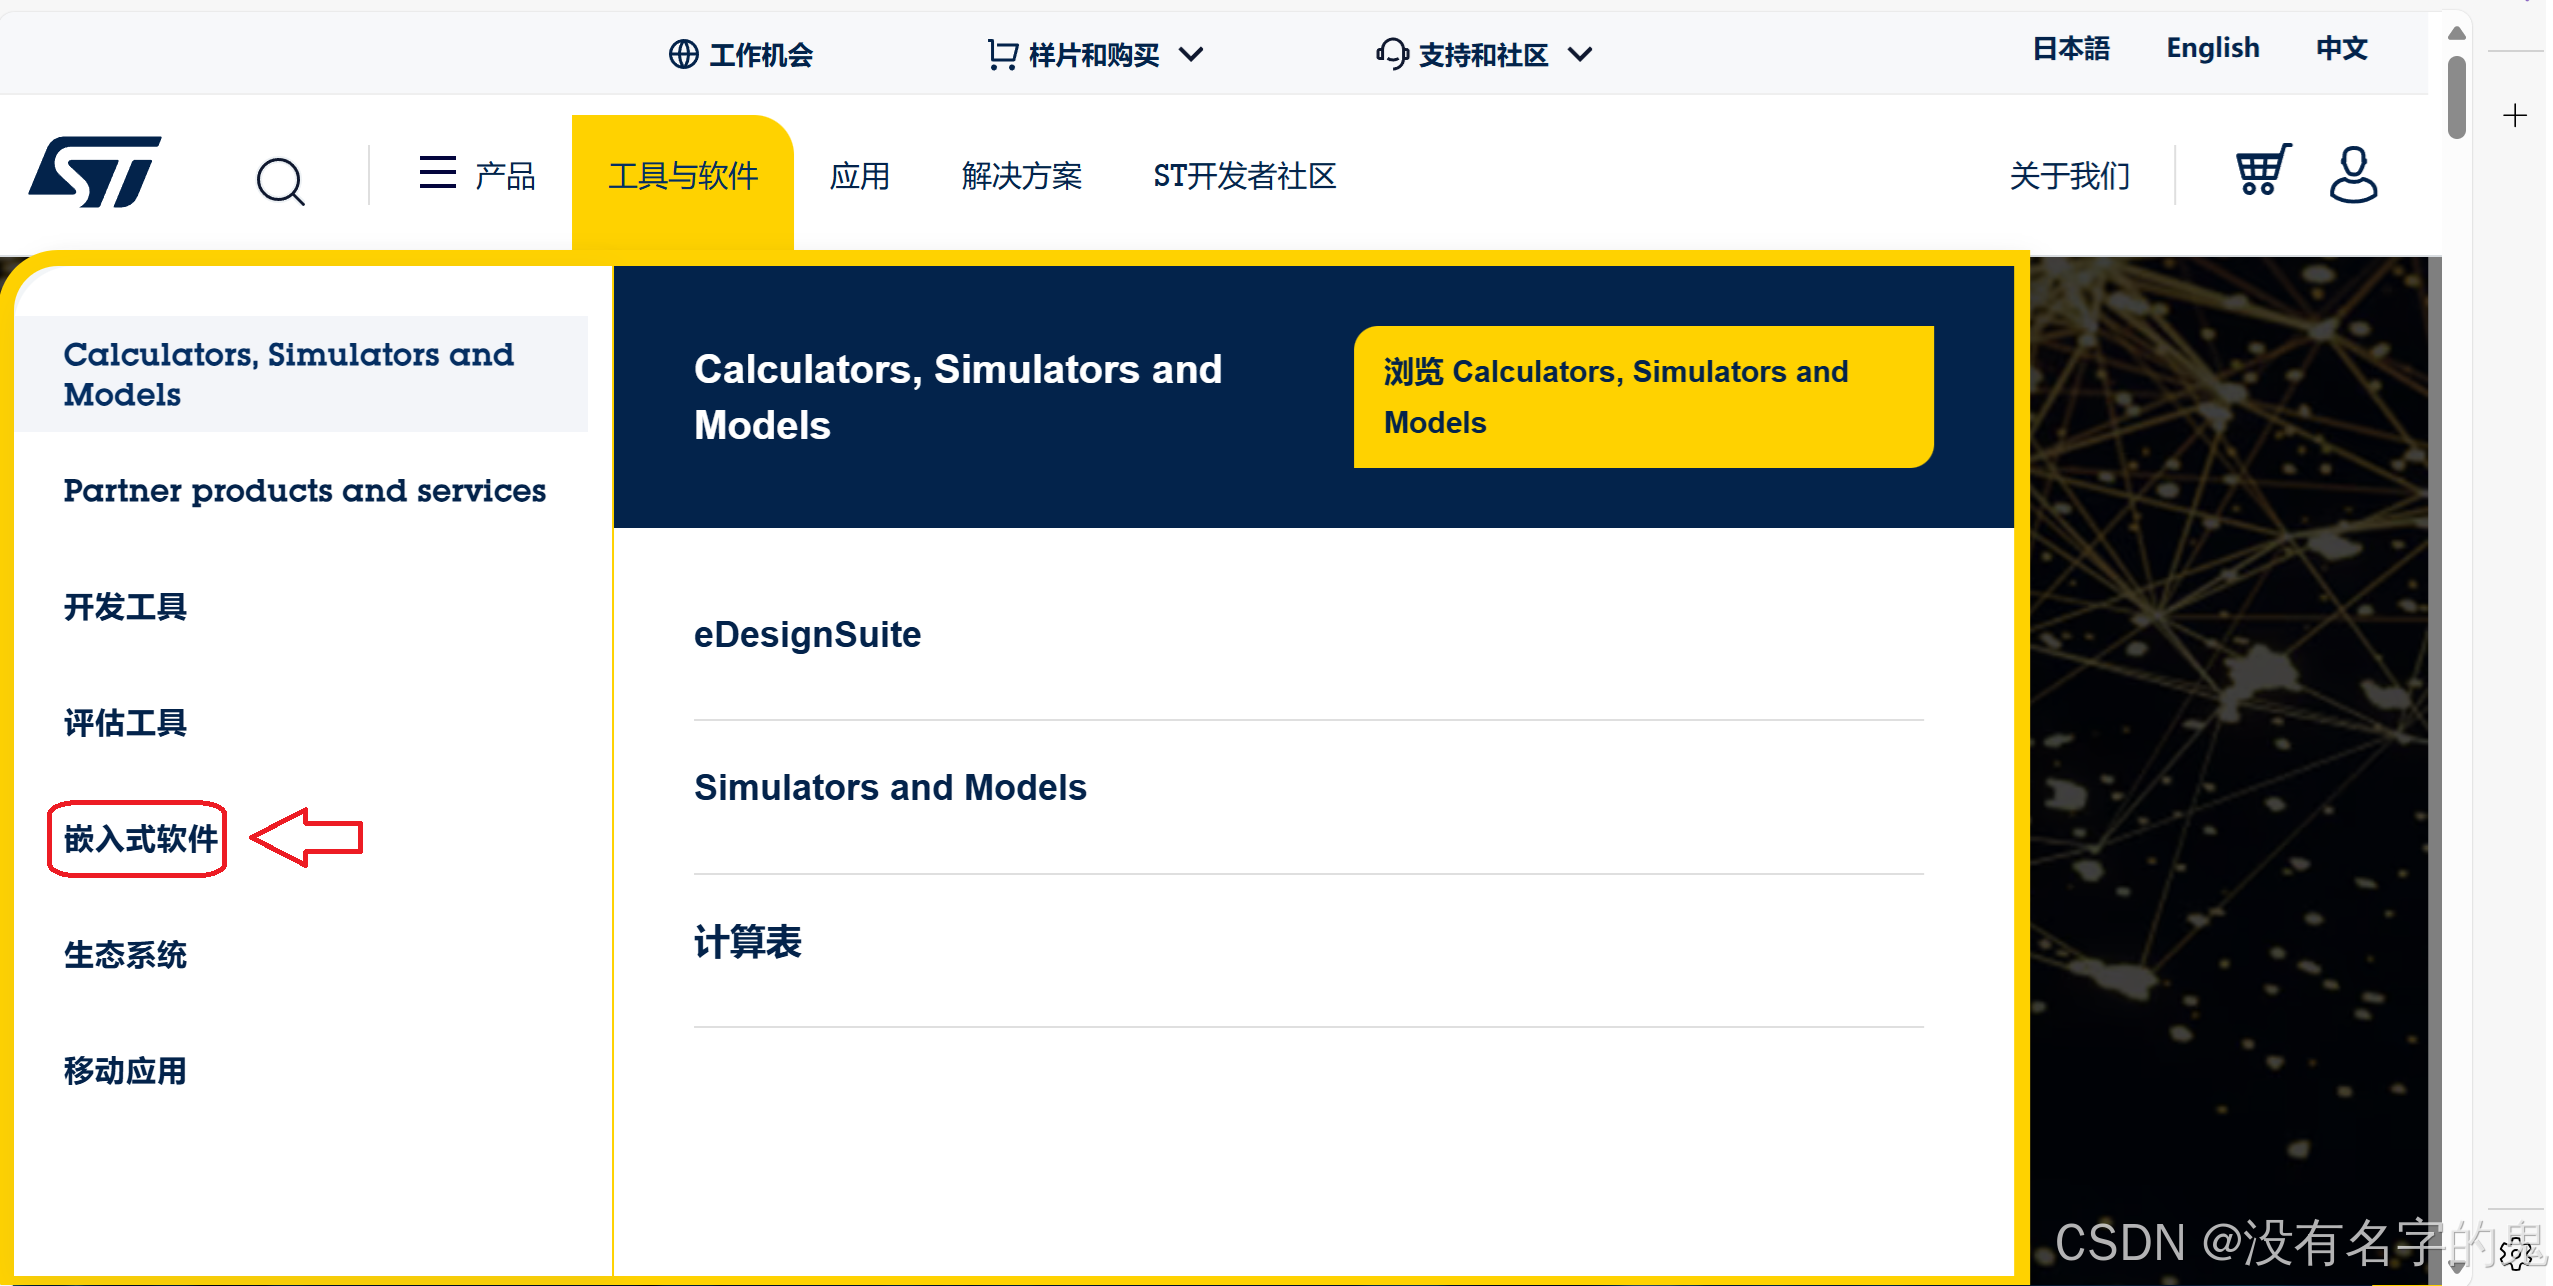
Task: Click the plus icon in the browser sidebar
Action: pyautogui.click(x=2515, y=115)
